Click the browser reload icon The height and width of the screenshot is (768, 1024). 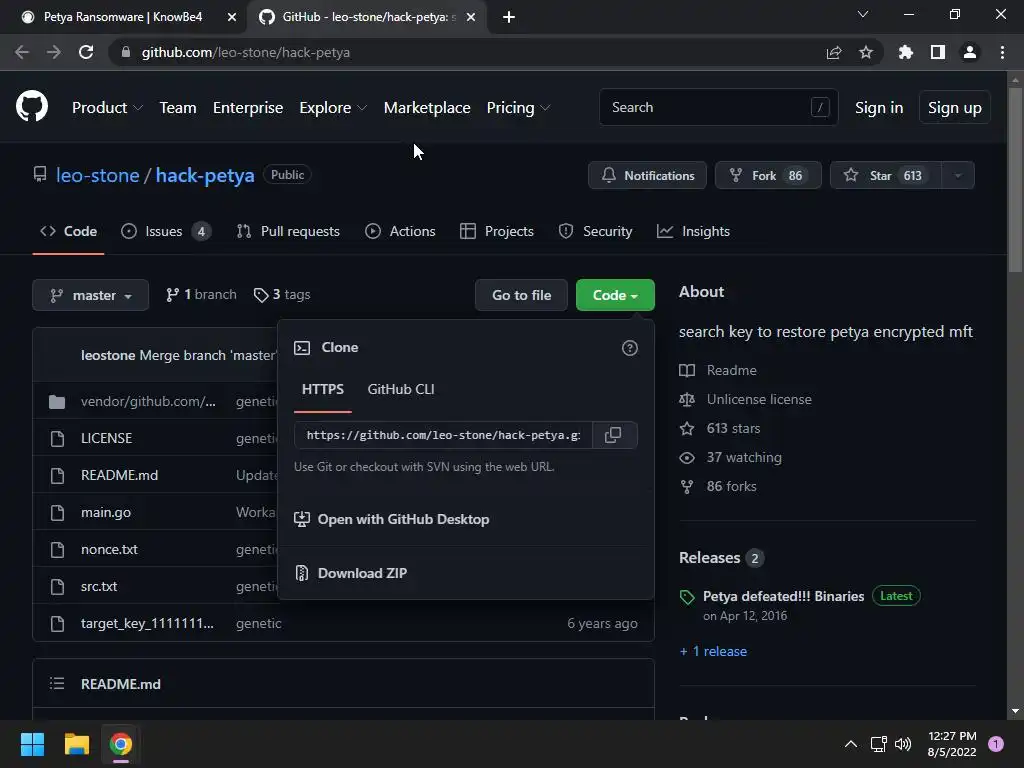point(86,52)
